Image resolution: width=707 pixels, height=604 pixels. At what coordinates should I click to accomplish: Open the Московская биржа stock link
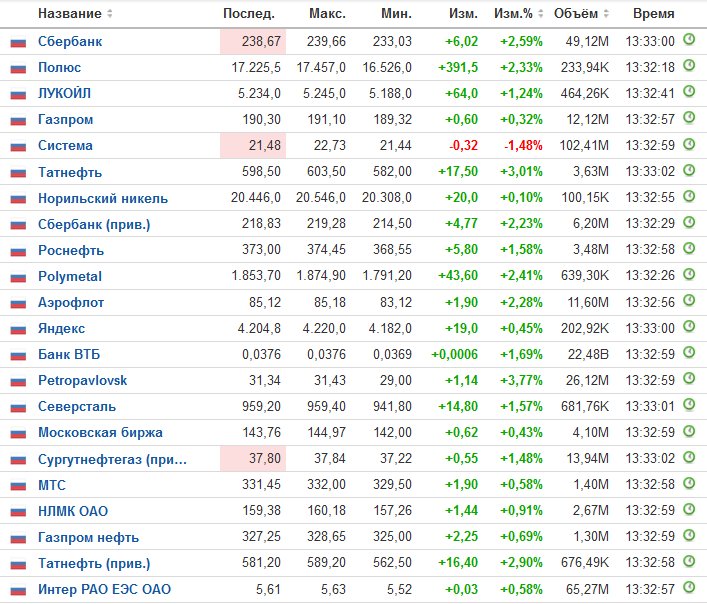point(100,433)
